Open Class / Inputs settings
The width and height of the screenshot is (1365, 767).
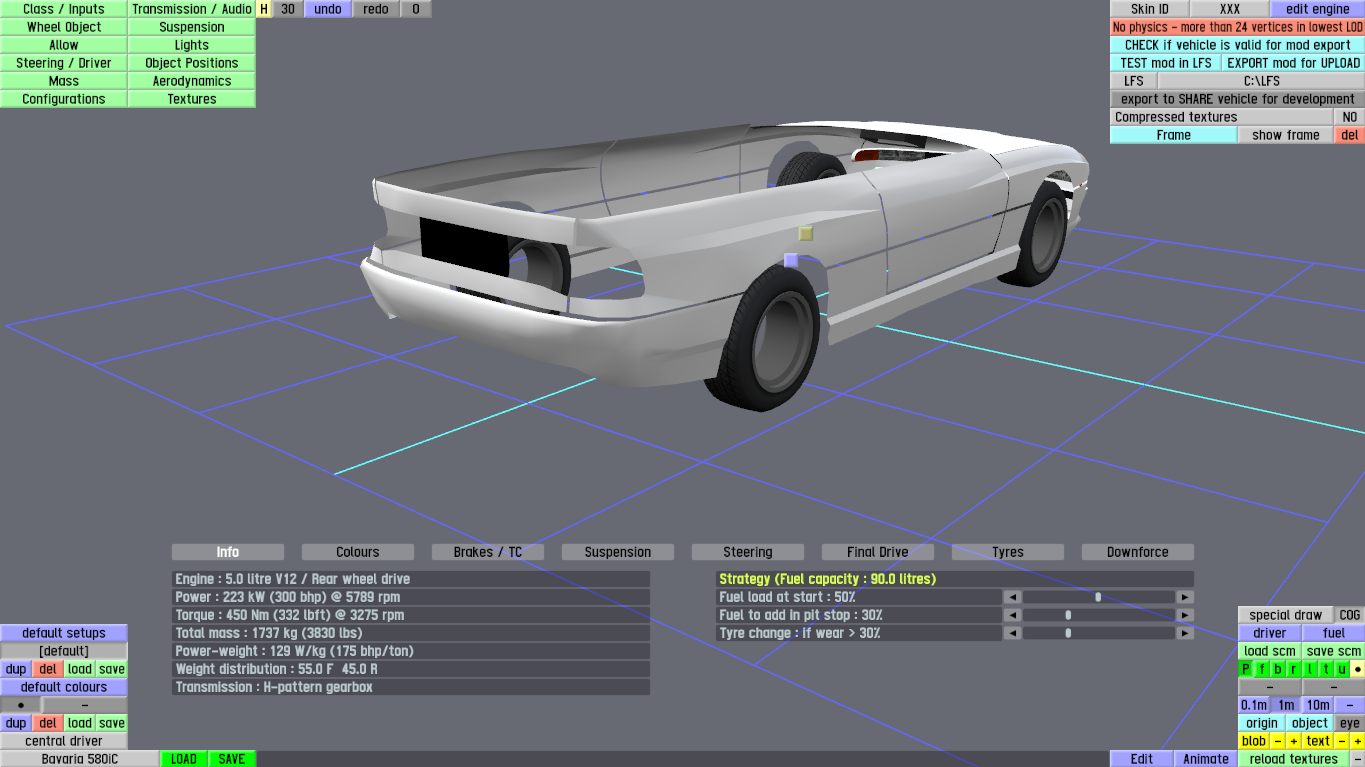(x=64, y=9)
